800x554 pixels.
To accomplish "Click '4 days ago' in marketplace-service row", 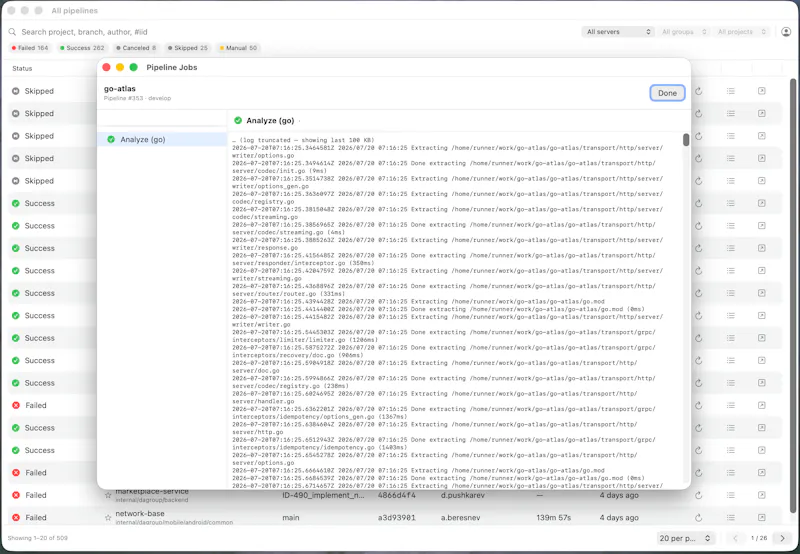I will 619,495.
